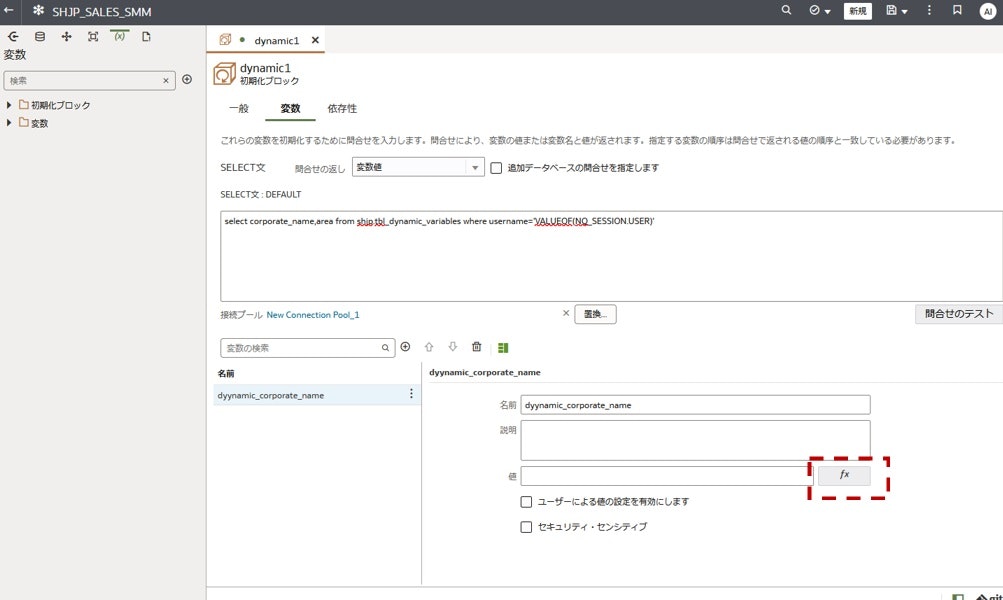Image resolution: width=1003 pixels, height=600 pixels.
Task: Expand the 変数 folder in tree
Action: click(x=9, y=123)
